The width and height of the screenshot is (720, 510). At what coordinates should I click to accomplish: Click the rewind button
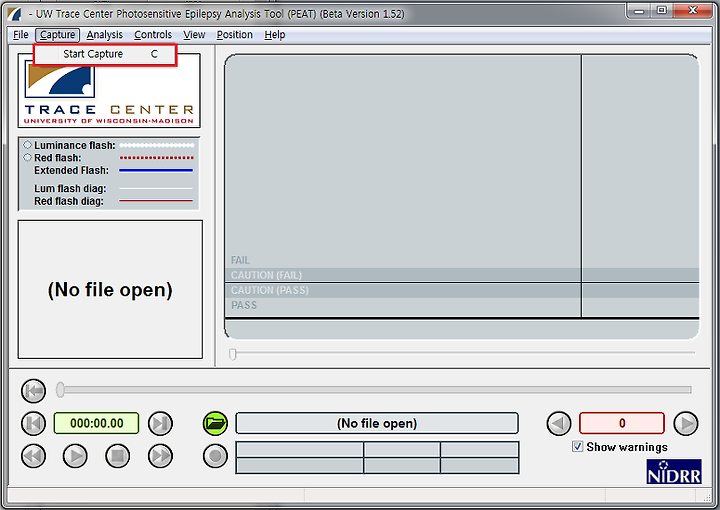tap(34, 456)
